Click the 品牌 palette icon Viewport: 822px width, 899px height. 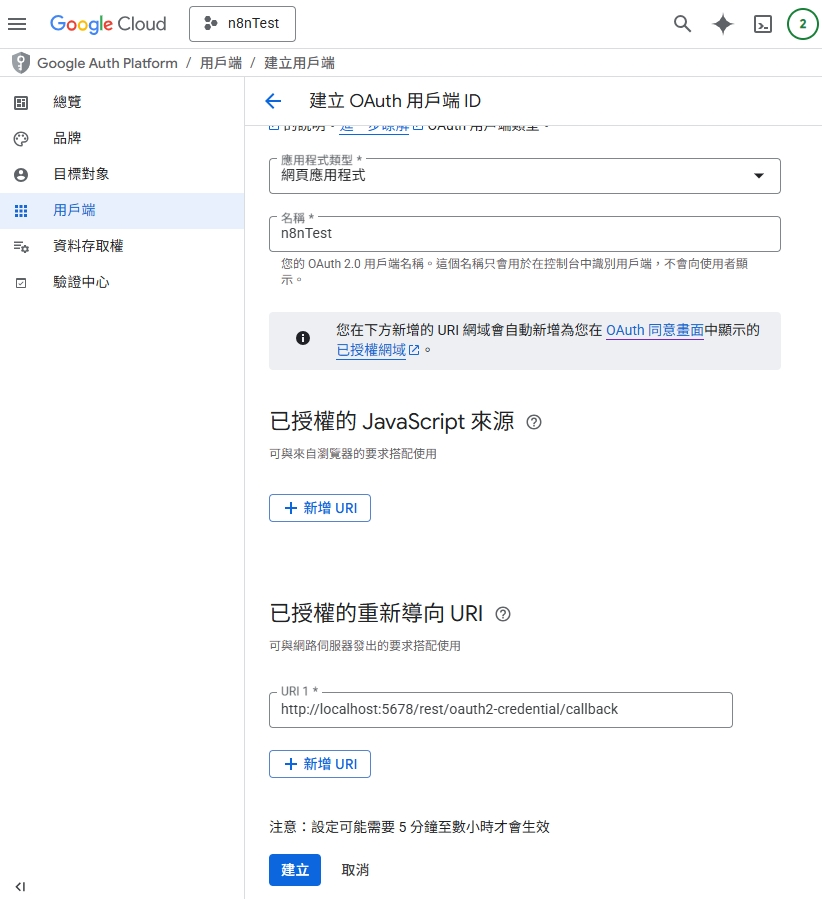click(21, 139)
